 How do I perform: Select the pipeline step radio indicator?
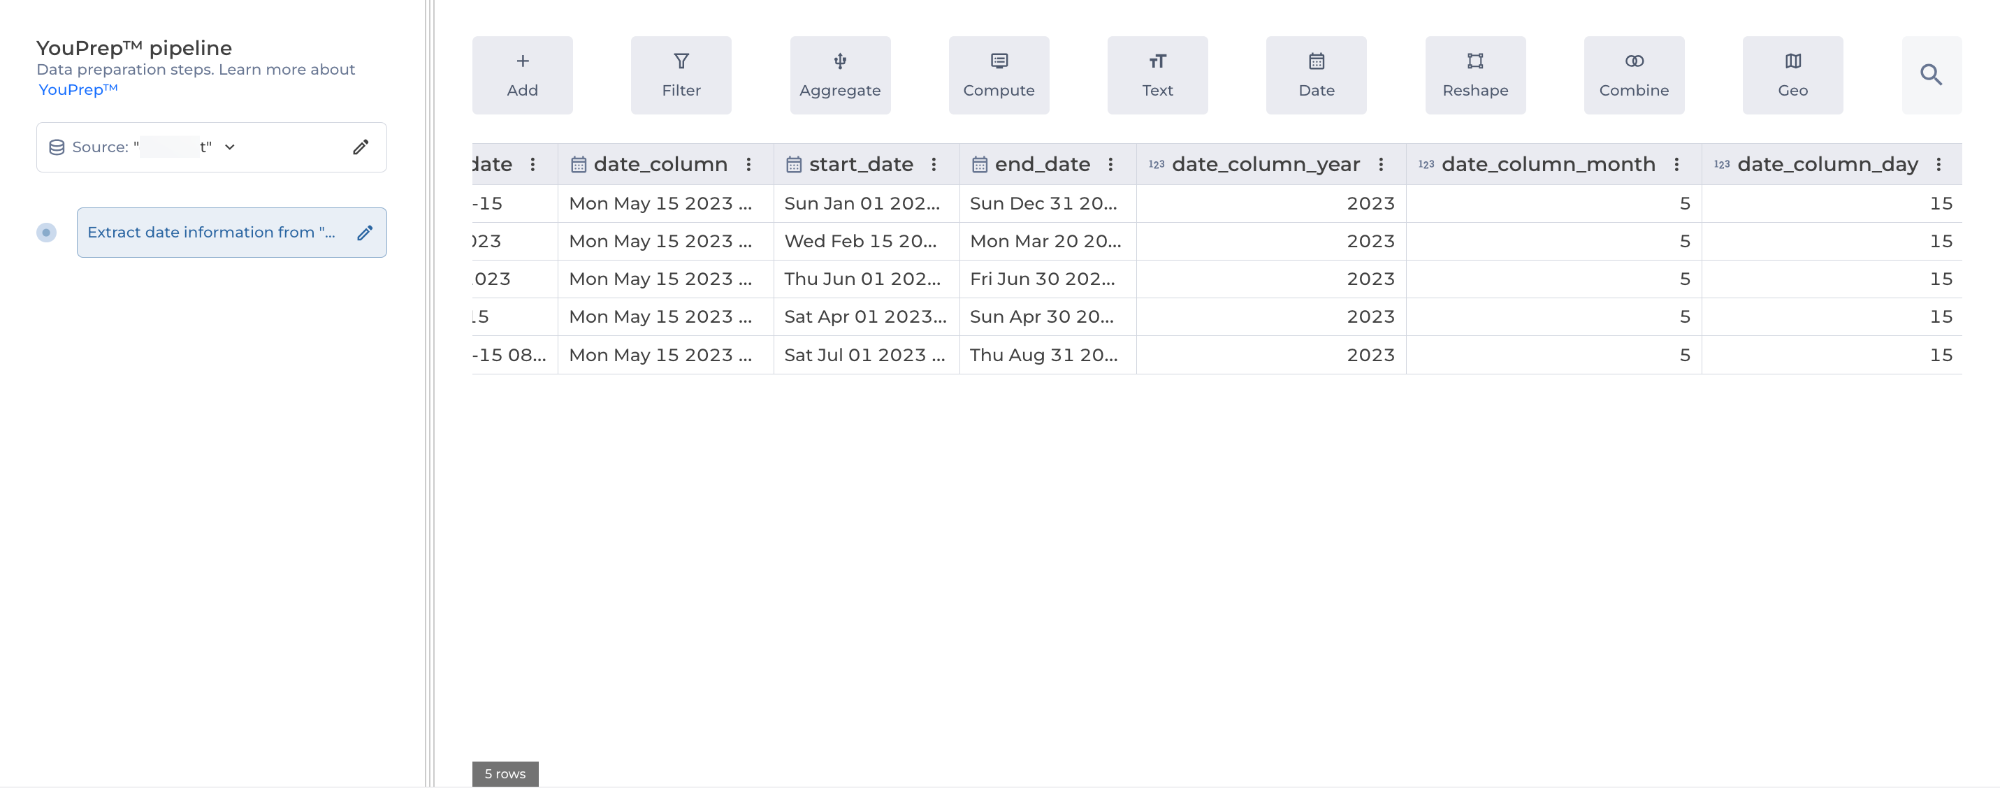pyautogui.click(x=46, y=232)
